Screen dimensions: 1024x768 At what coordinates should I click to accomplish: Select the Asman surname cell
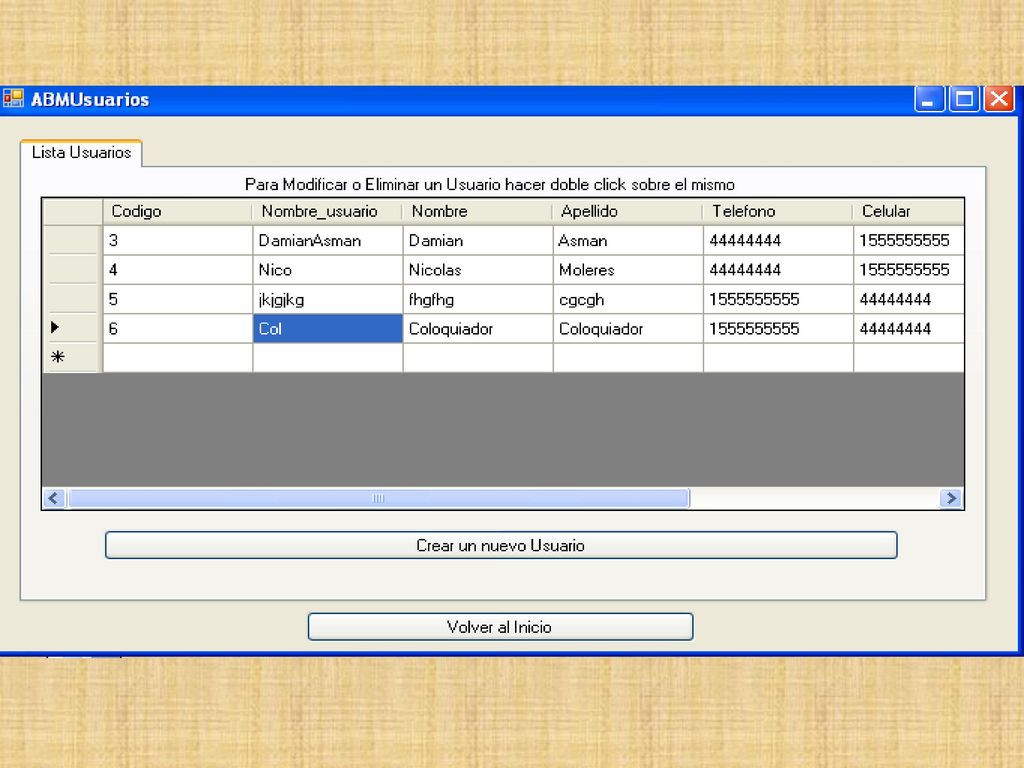click(628, 240)
